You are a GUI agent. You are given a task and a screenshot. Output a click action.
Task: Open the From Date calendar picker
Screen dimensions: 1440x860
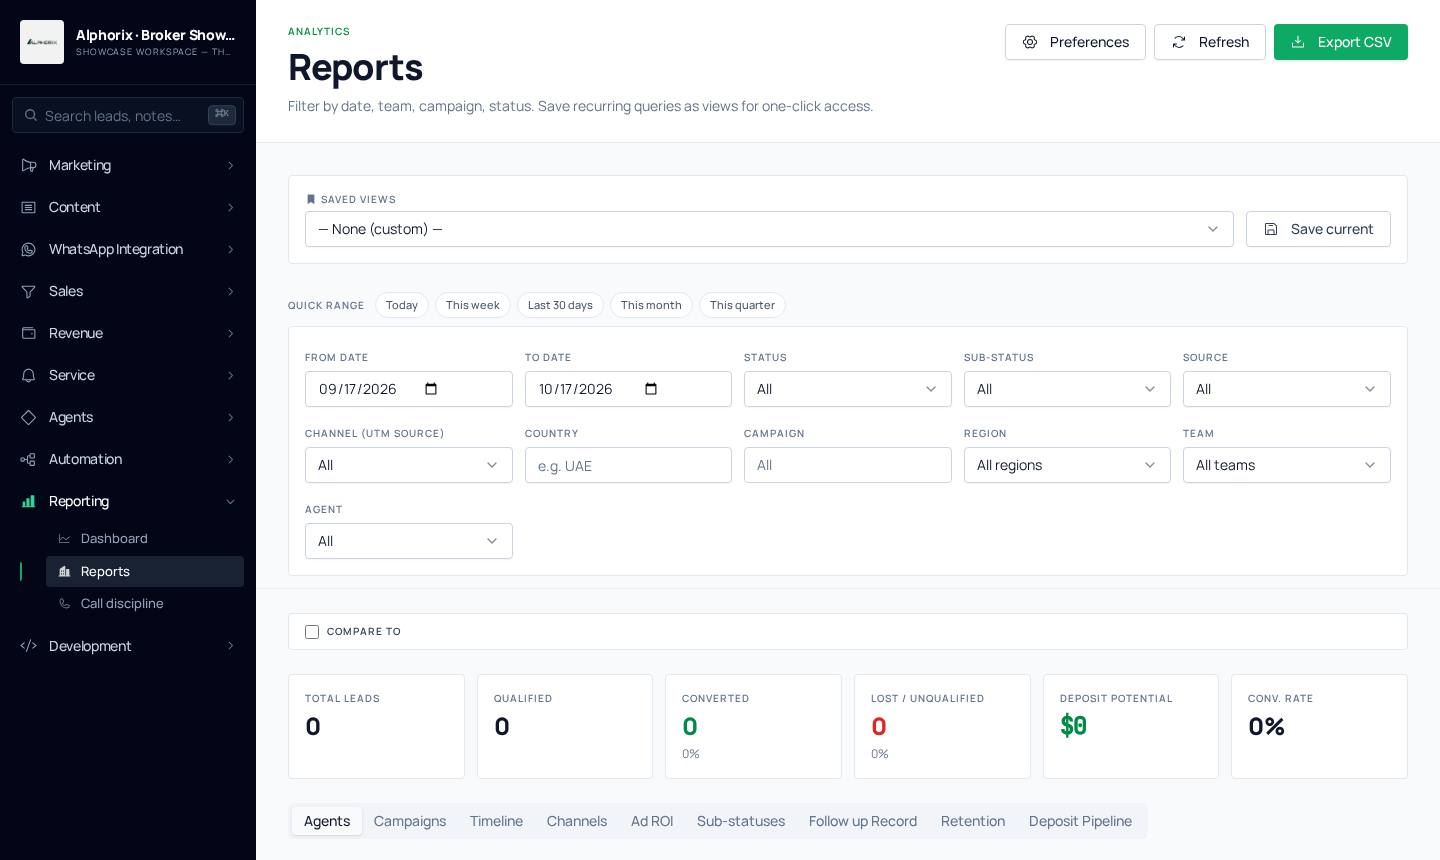[432, 389]
